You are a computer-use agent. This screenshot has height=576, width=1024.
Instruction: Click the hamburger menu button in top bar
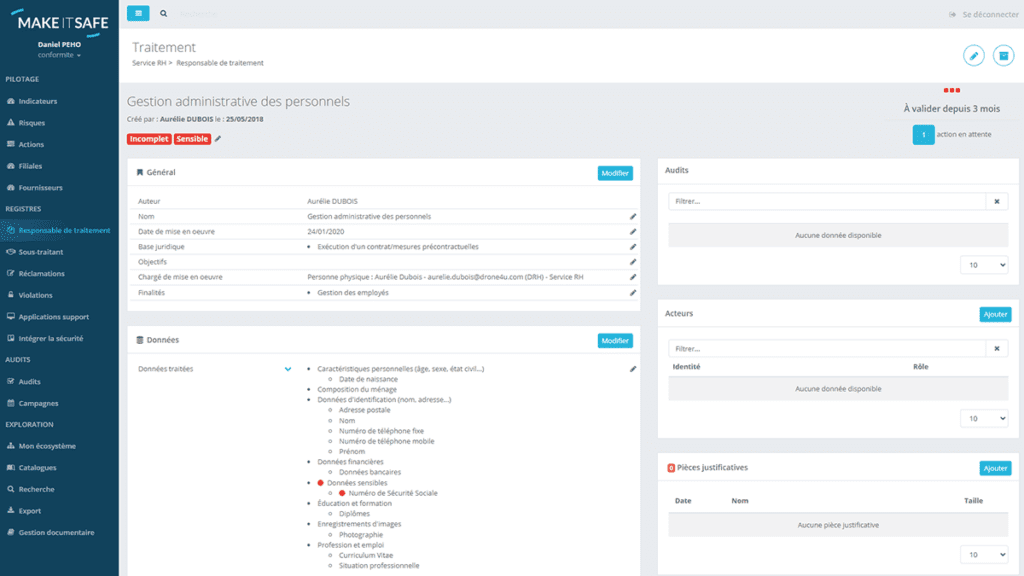[138, 14]
